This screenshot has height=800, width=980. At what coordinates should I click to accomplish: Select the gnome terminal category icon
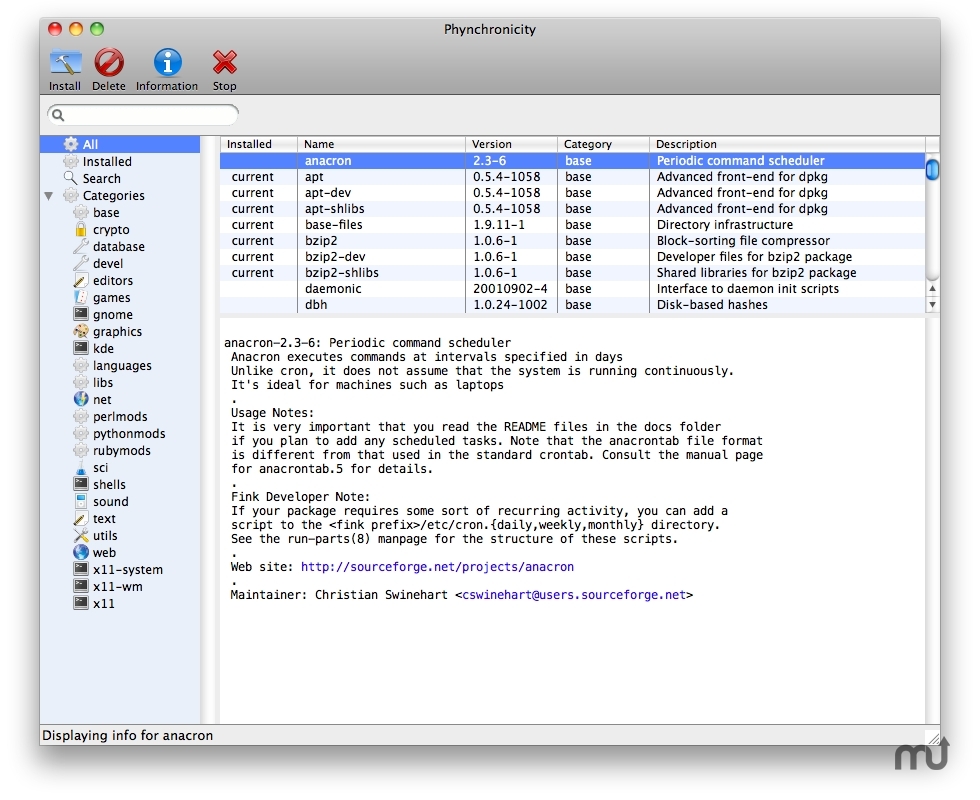[x=82, y=314]
